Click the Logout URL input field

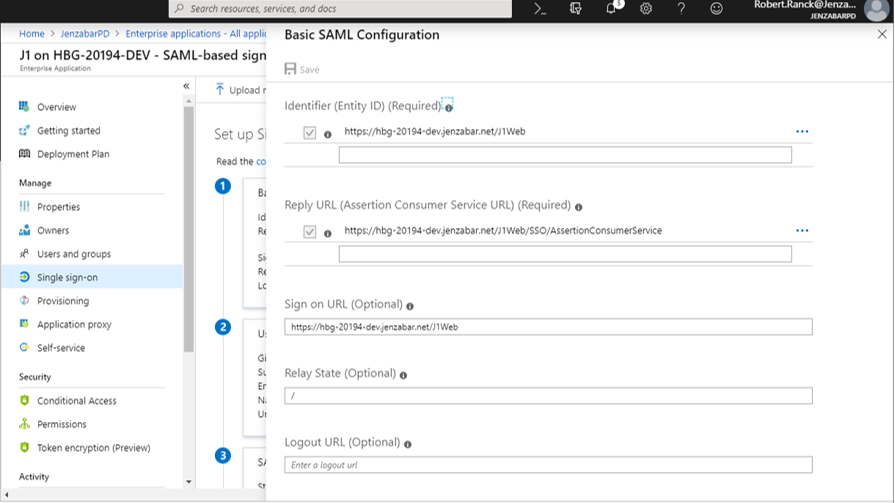point(548,465)
